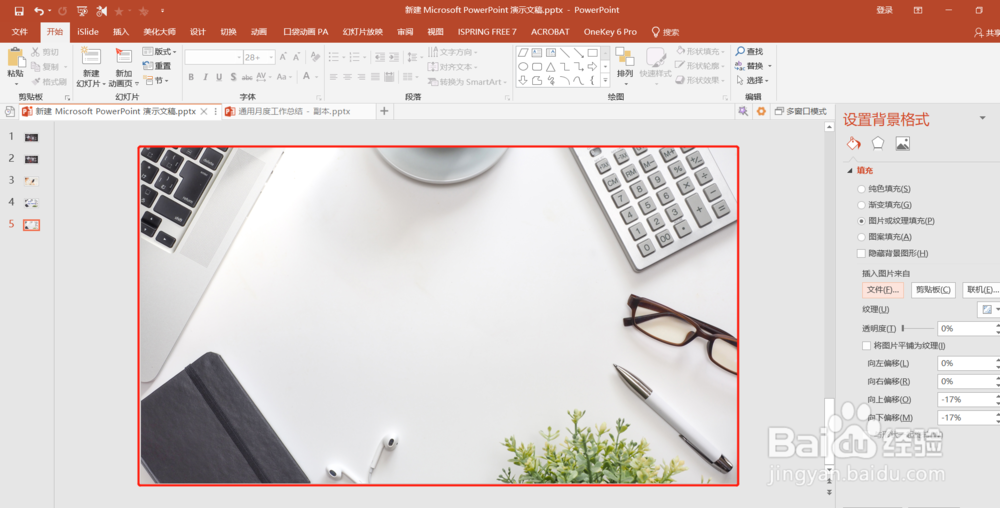The image size is (1000, 508).
Task: Click the File (文件(F)...) insert picture button
Action: pyautogui.click(x=883, y=290)
